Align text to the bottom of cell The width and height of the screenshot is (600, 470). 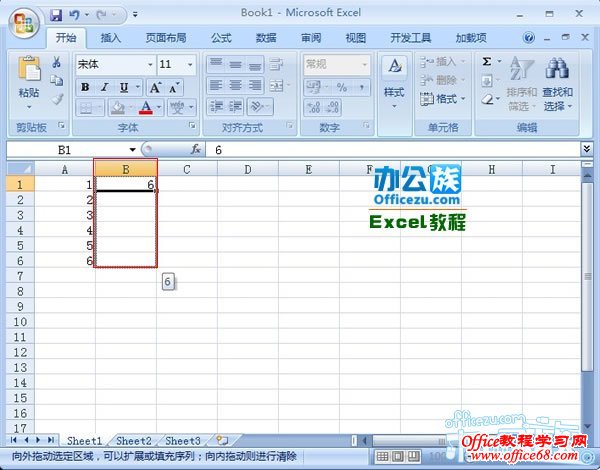[x=254, y=64]
